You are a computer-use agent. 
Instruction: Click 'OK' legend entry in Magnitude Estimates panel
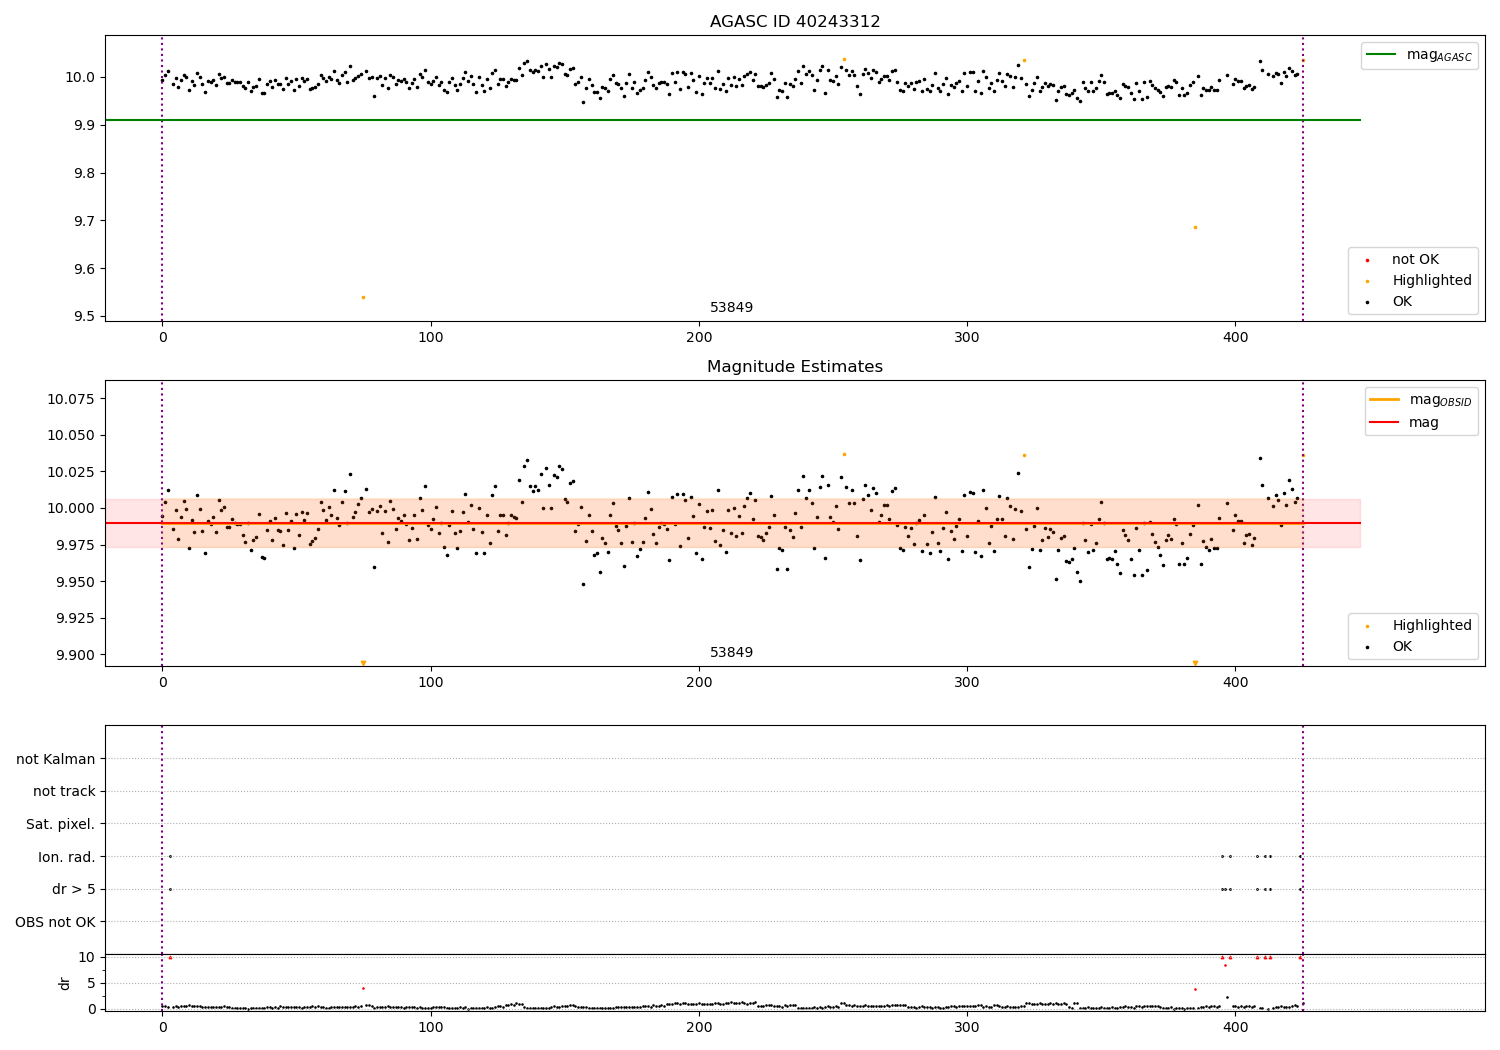tap(1390, 647)
